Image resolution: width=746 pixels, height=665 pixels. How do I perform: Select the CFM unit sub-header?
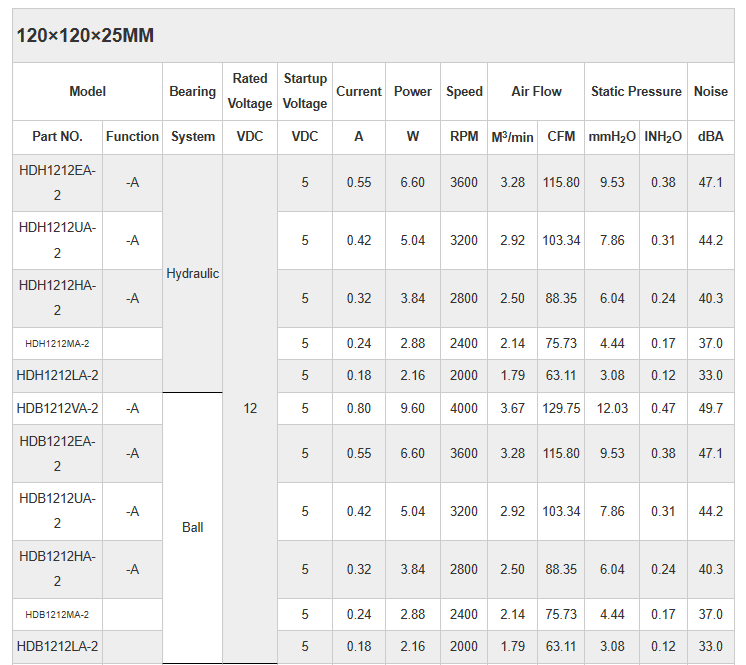tap(561, 137)
